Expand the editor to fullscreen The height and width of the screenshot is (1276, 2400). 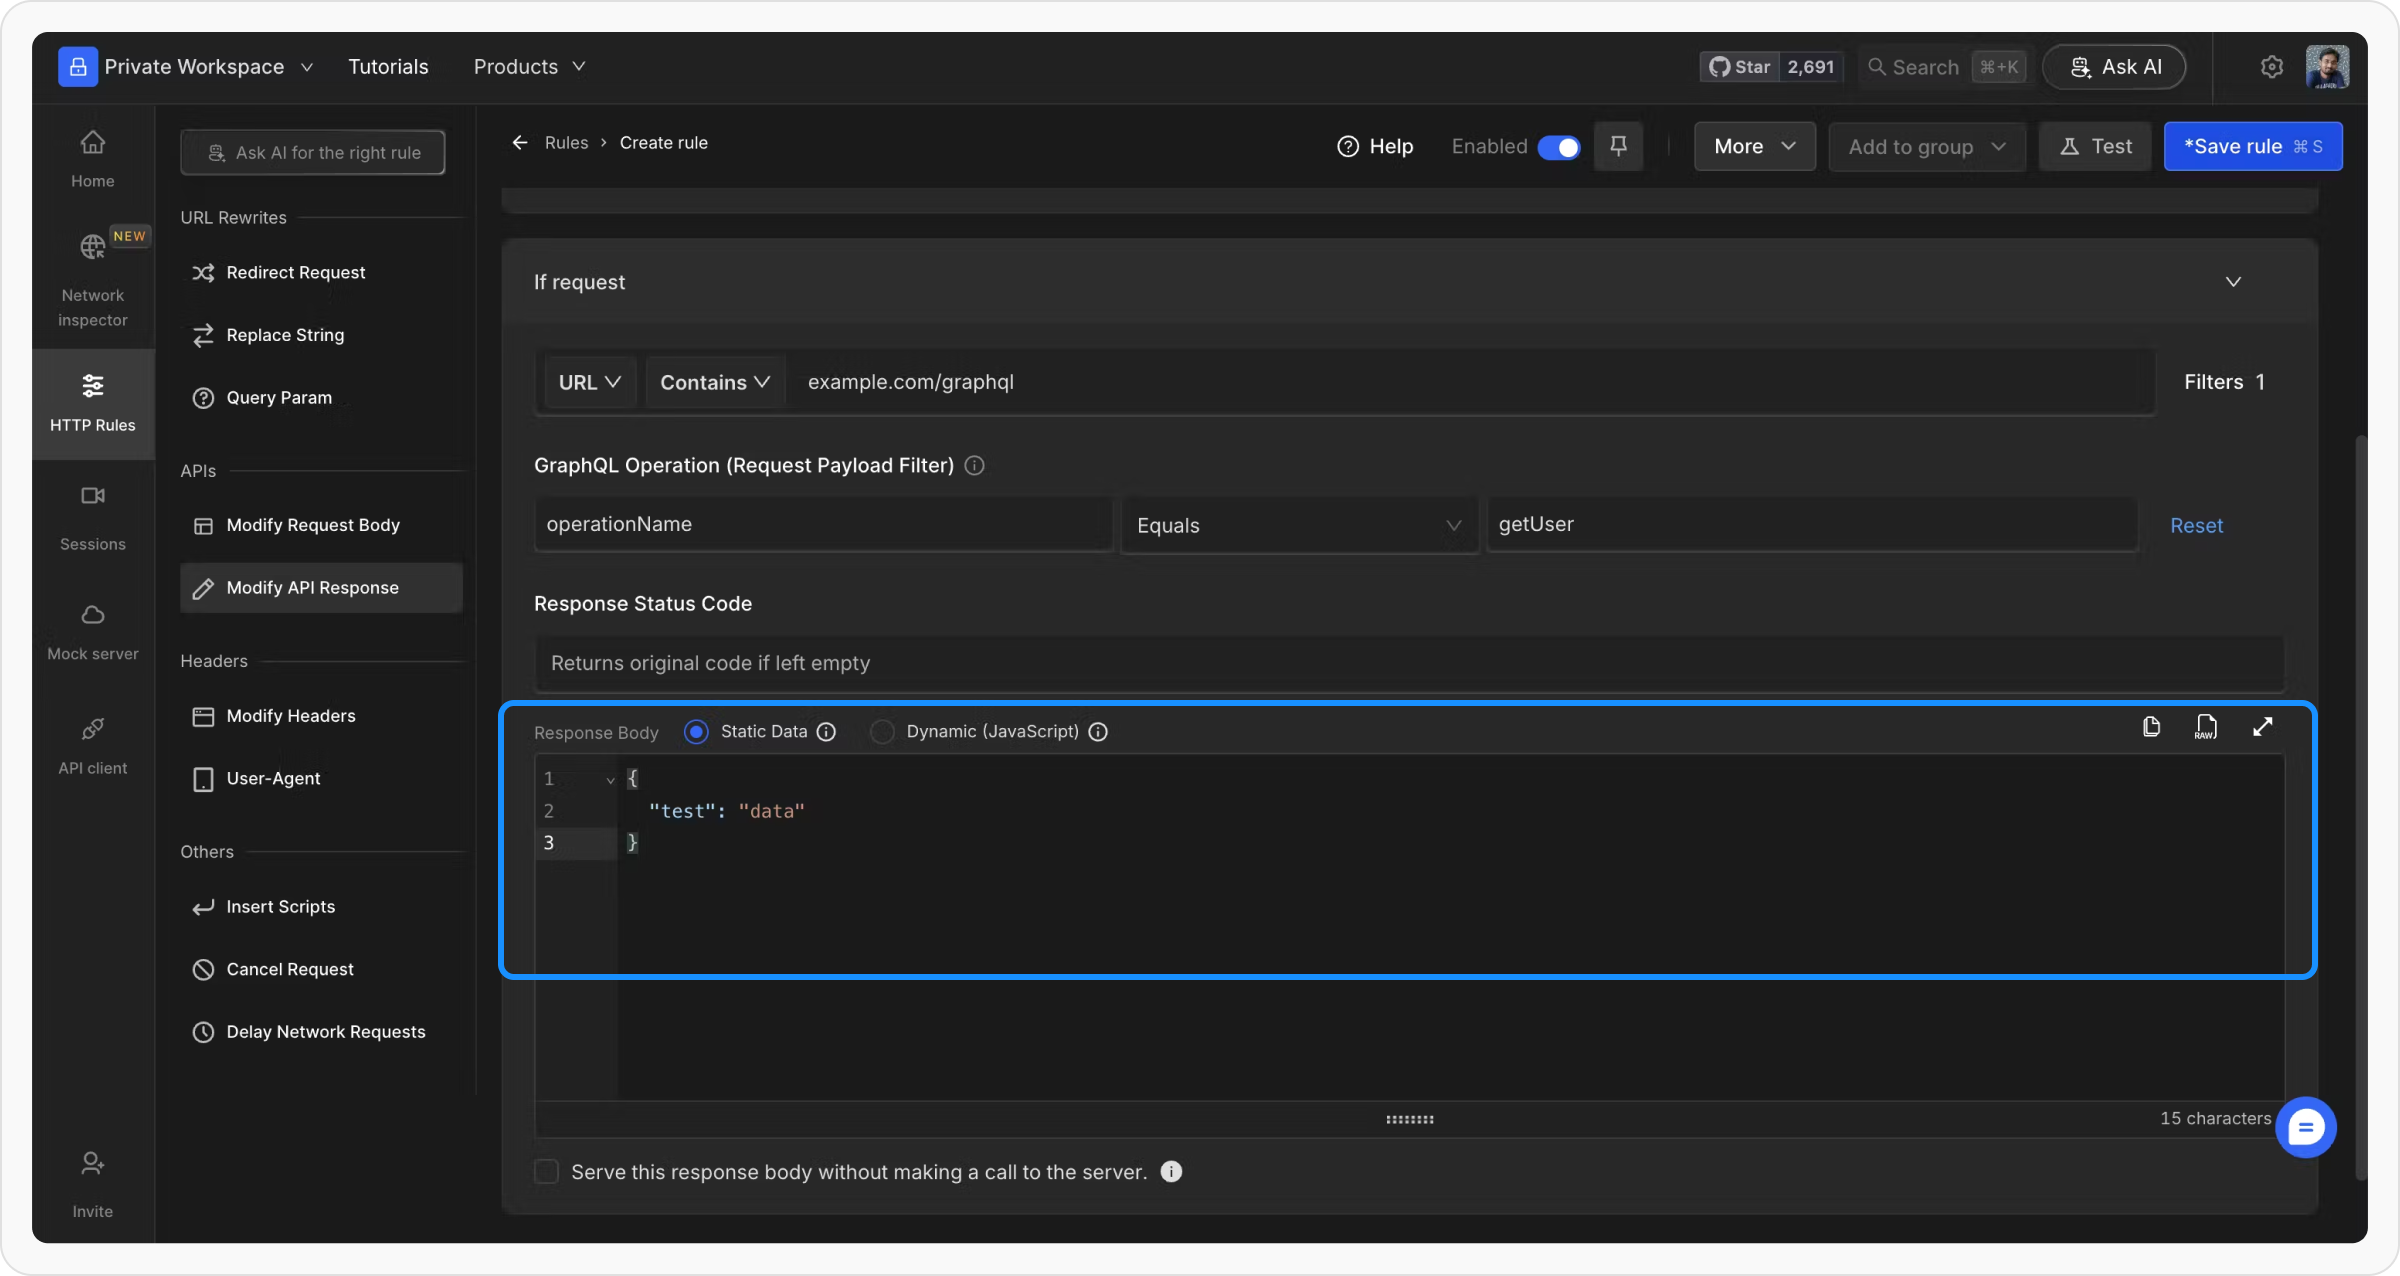(x=2262, y=727)
